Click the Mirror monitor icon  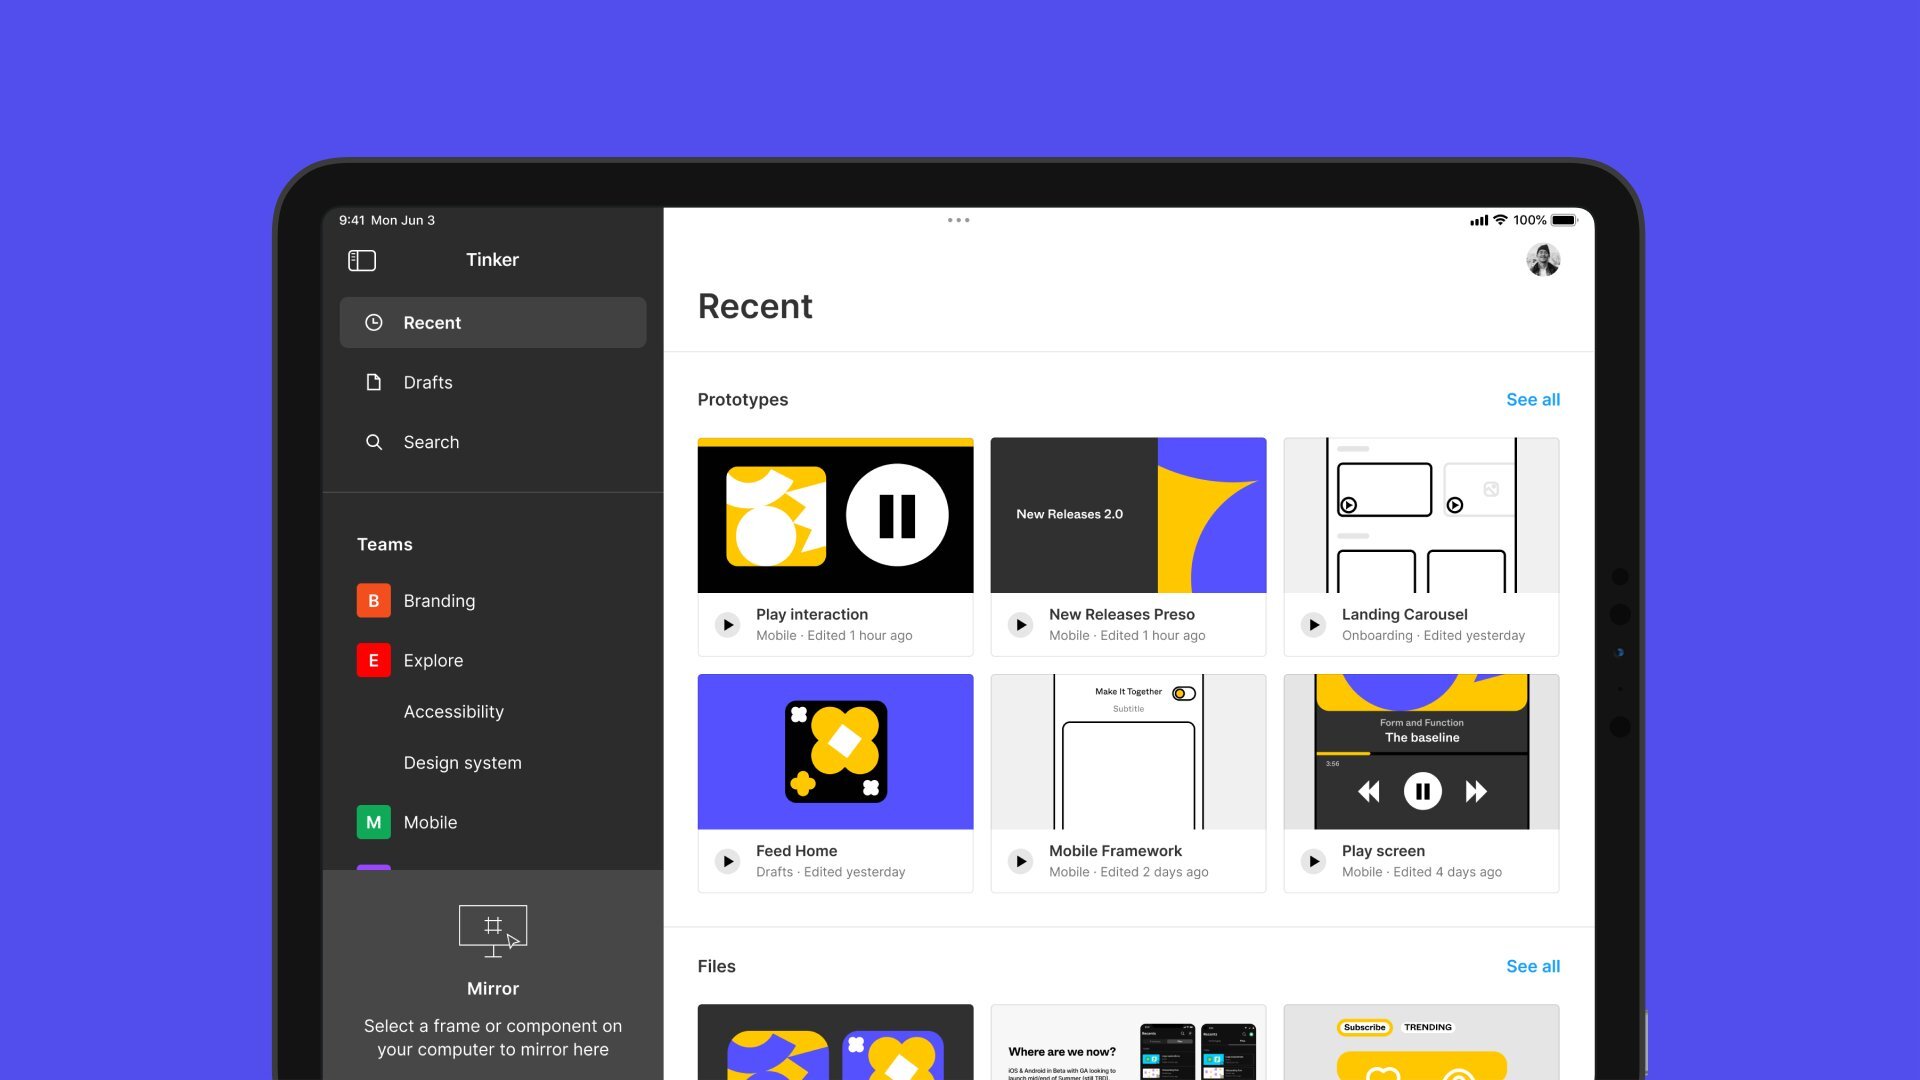pyautogui.click(x=492, y=930)
